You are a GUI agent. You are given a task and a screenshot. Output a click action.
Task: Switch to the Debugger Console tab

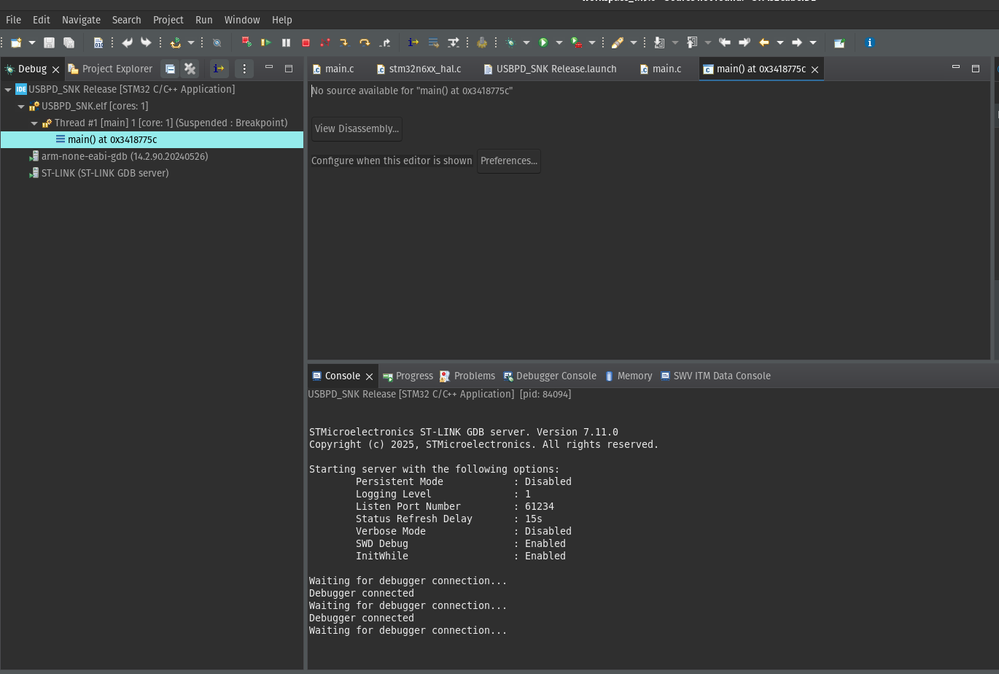point(555,376)
